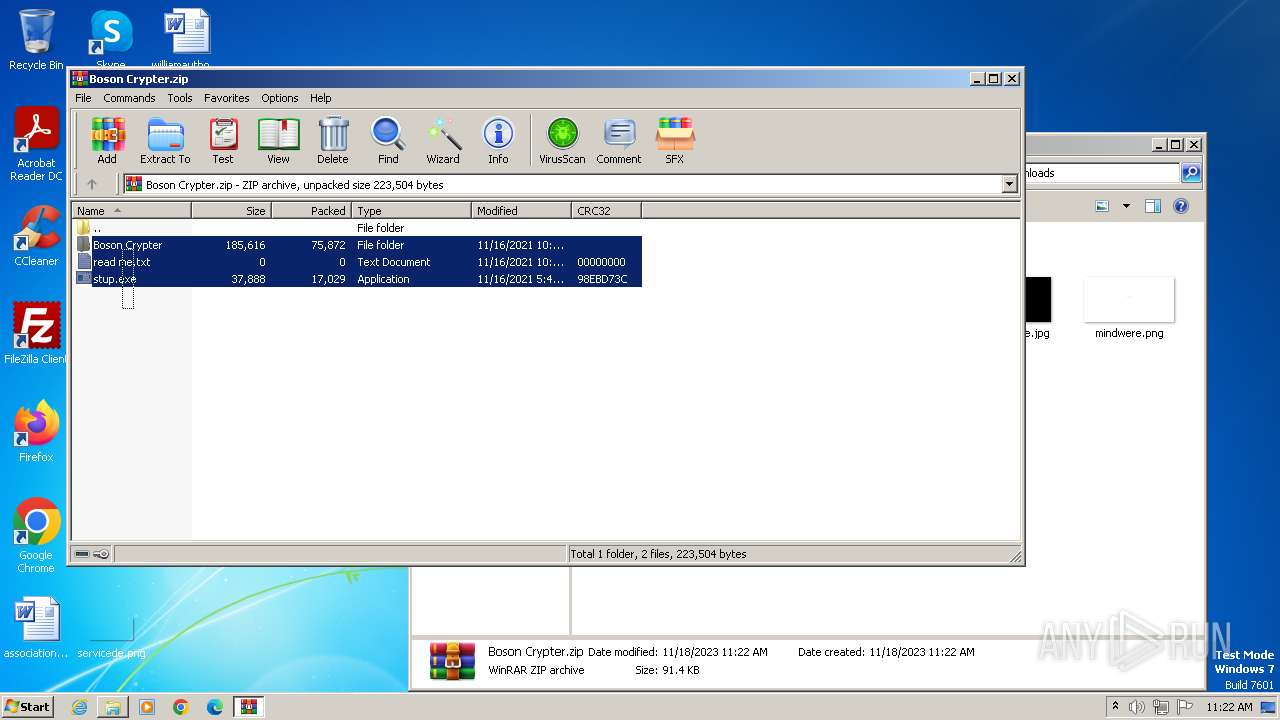This screenshot has height=720, width=1280.
Task: Launch the Wizard tool
Action: 443,140
